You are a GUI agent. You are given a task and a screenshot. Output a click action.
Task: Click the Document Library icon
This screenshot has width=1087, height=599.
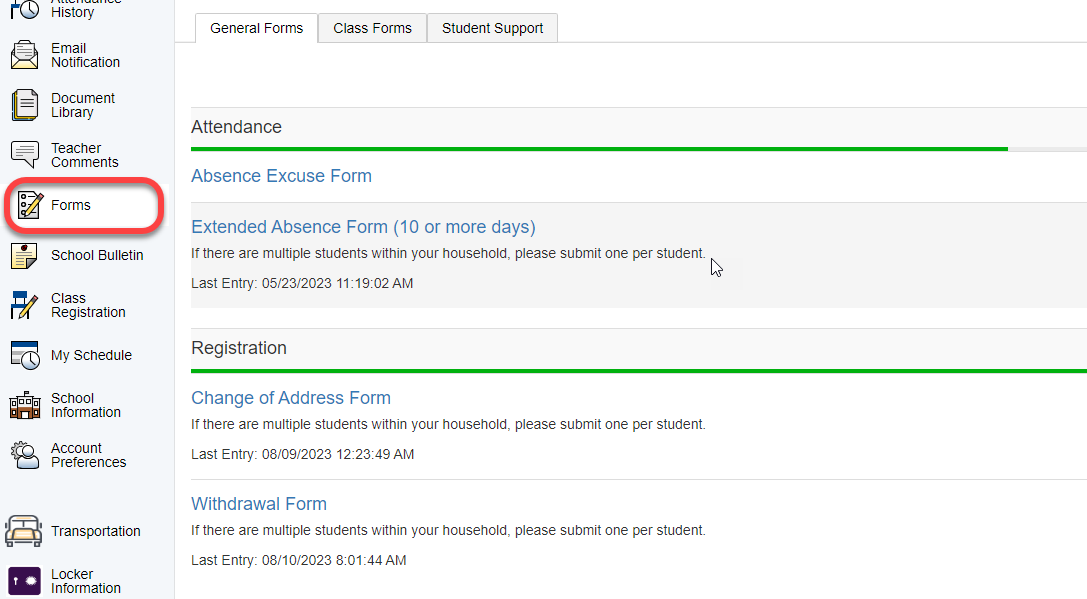pos(25,105)
